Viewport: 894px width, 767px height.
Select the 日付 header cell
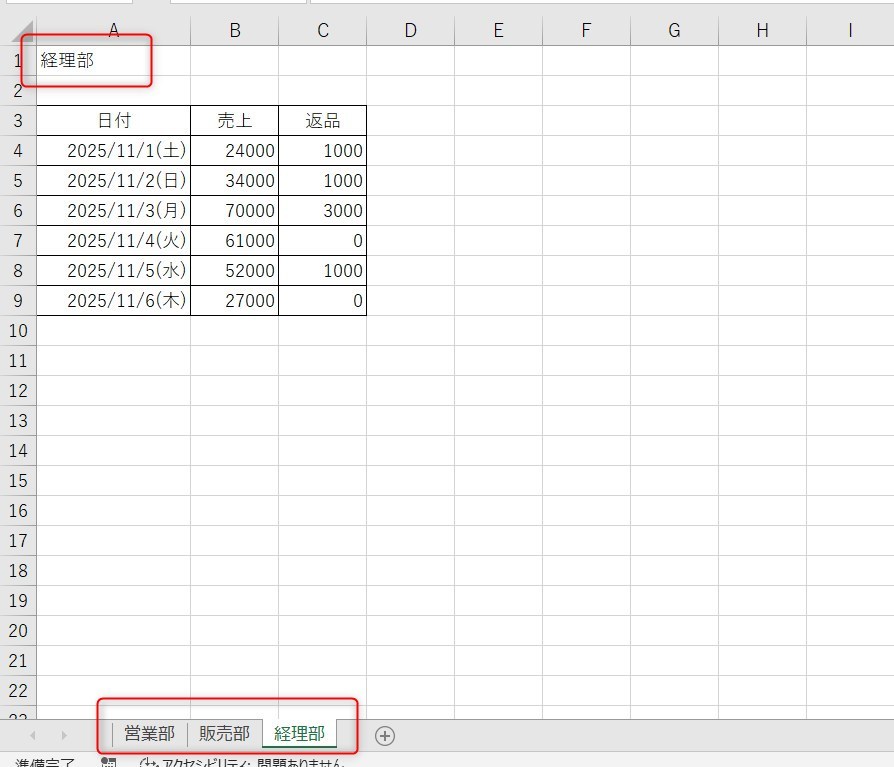click(x=113, y=121)
